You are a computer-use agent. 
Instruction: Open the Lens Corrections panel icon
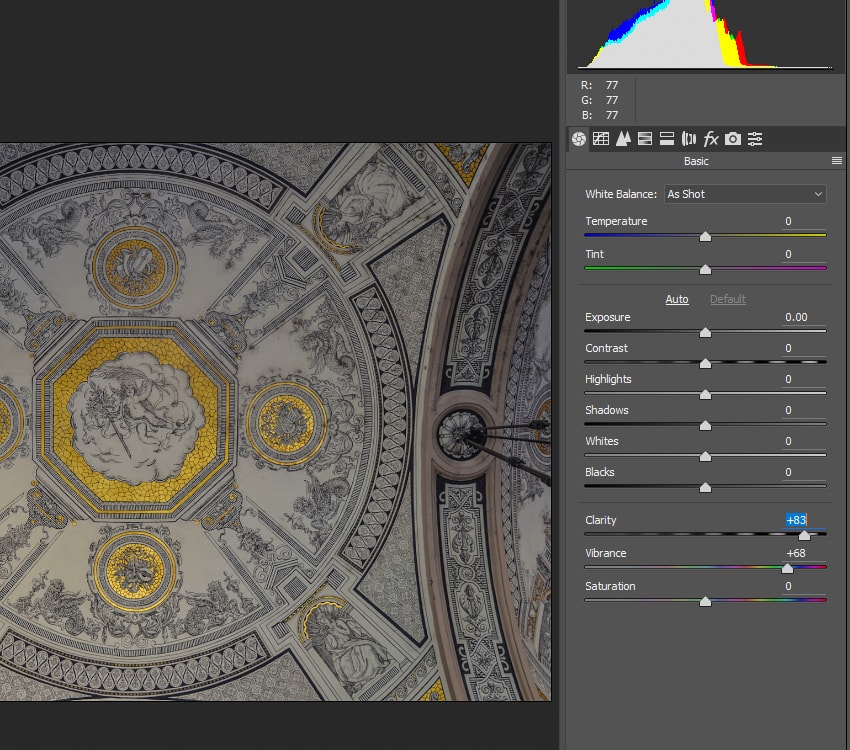click(688, 139)
